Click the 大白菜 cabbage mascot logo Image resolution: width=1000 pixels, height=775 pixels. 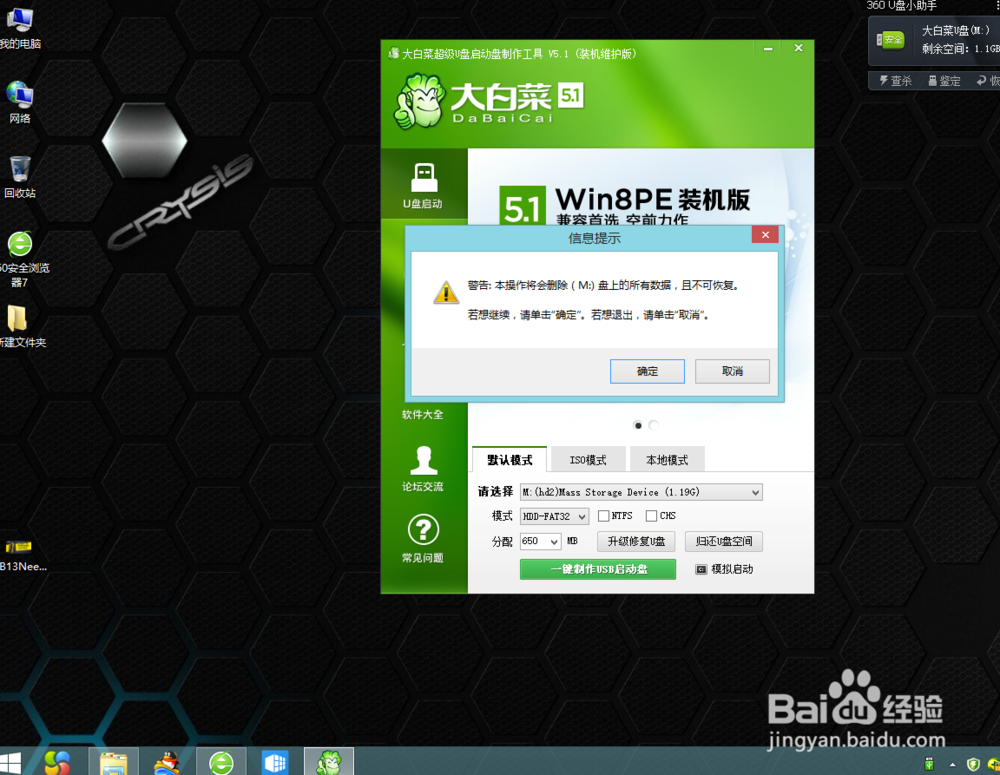click(x=418, y=101)
